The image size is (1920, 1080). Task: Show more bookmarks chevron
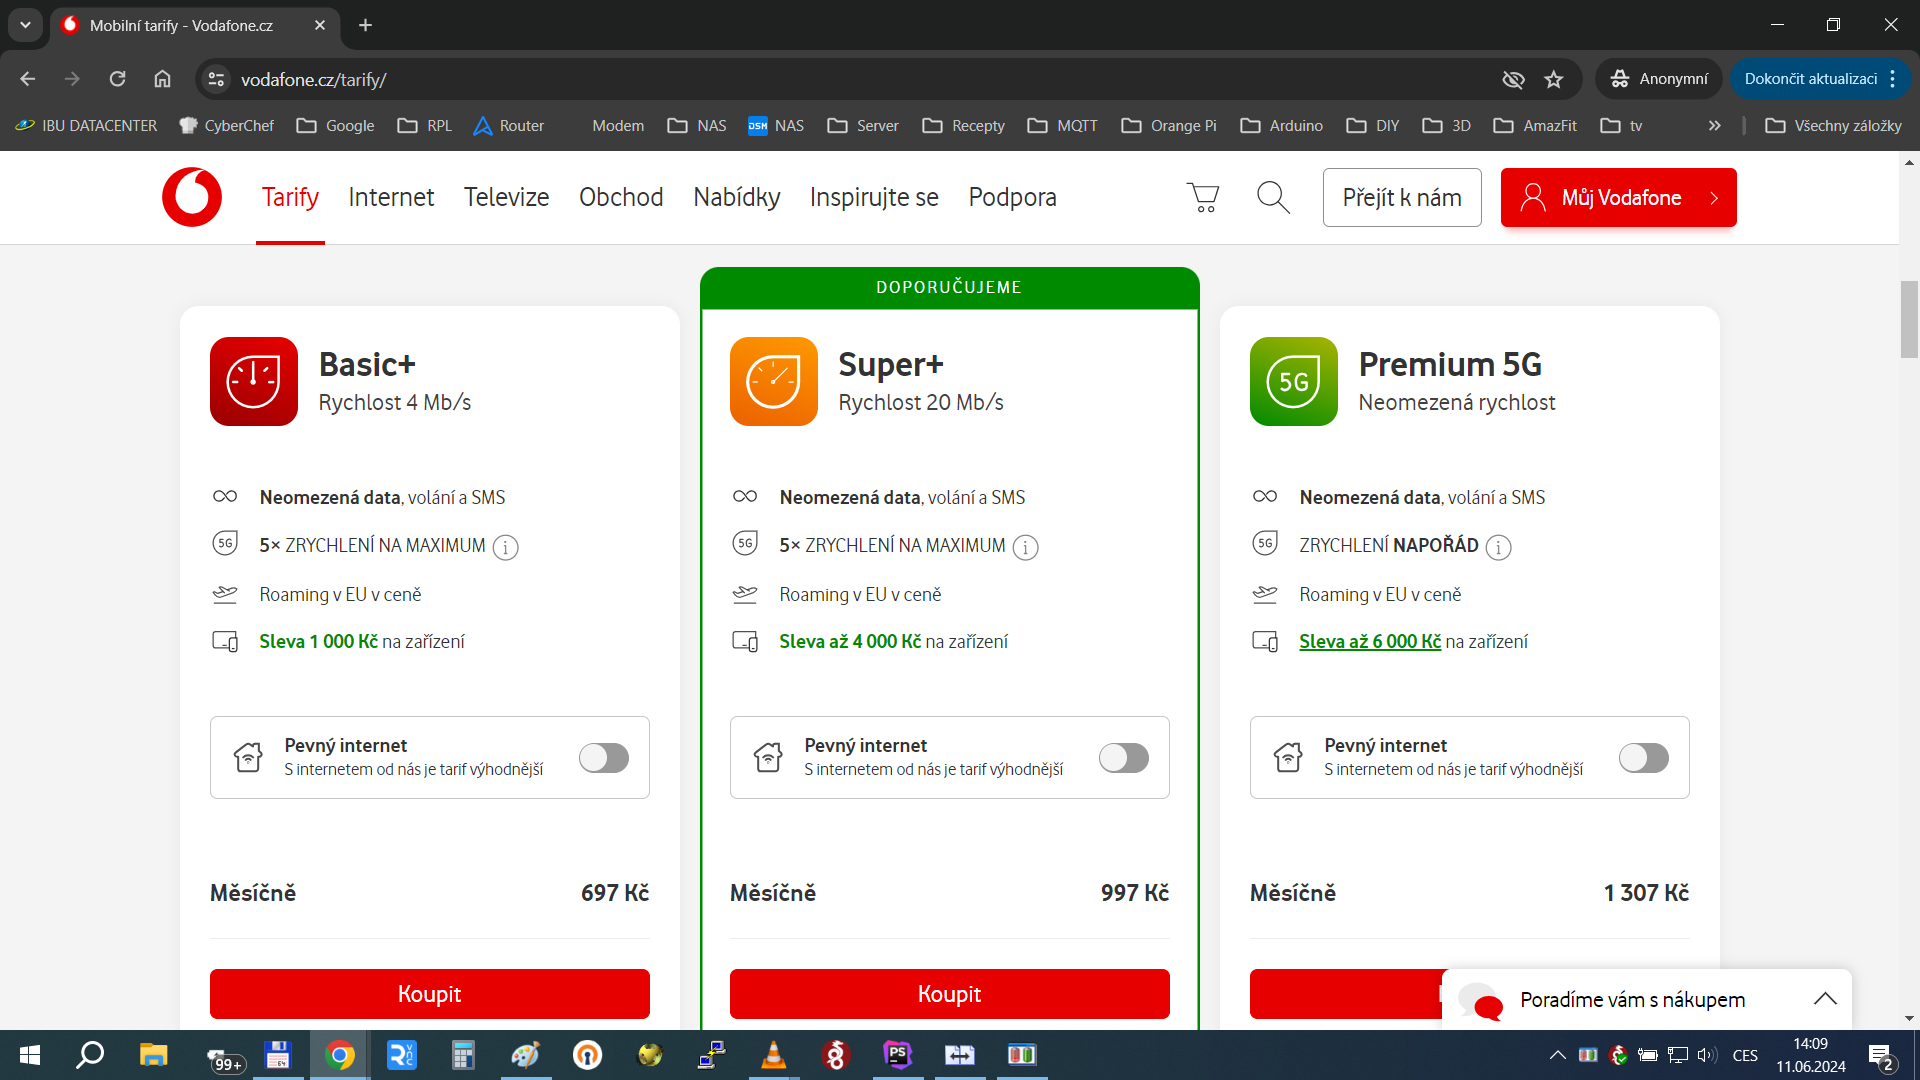(x=1714, y=125)
